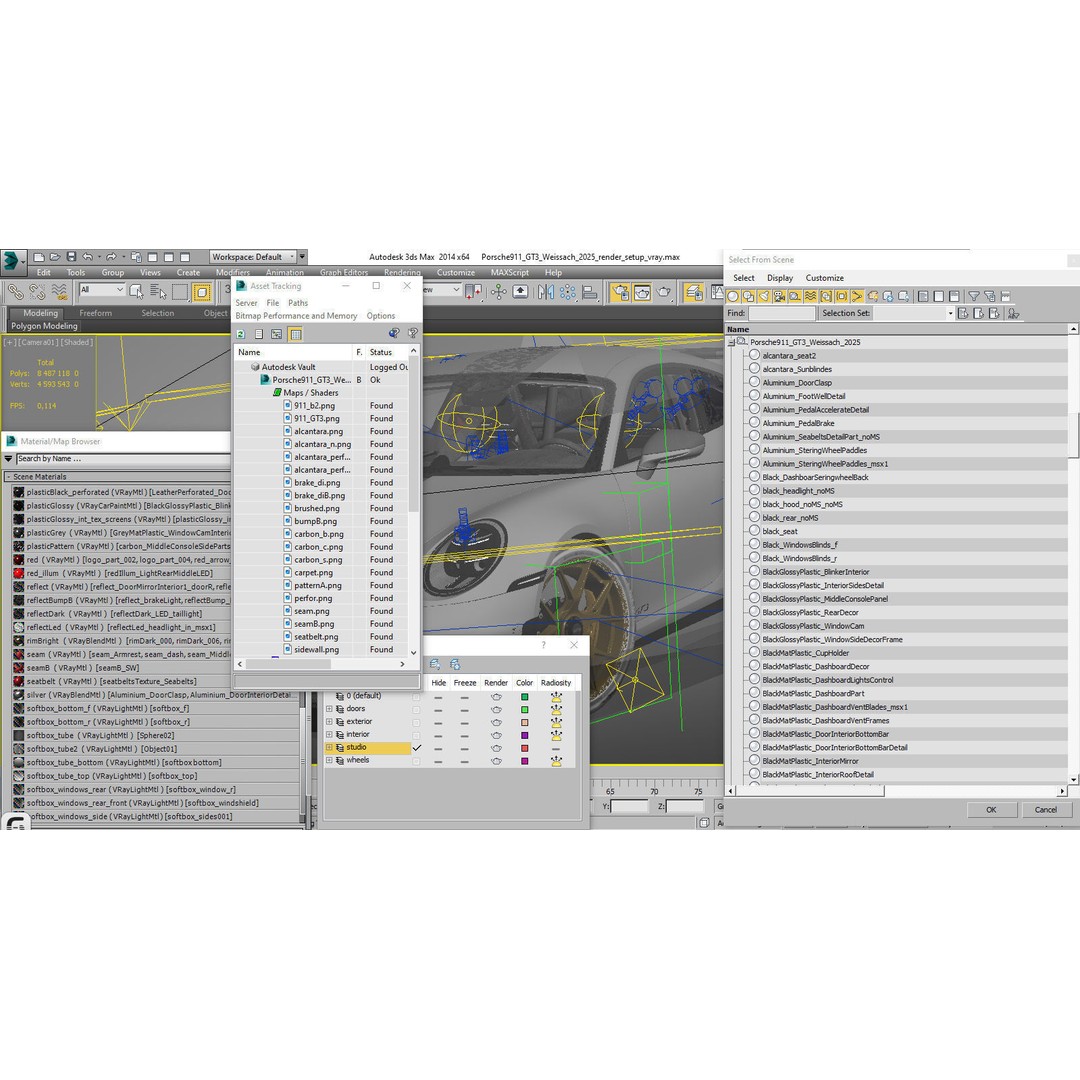Click the Mirror tool in main toolbar
The image size is (1080, 1080).
tap(546, 292)
